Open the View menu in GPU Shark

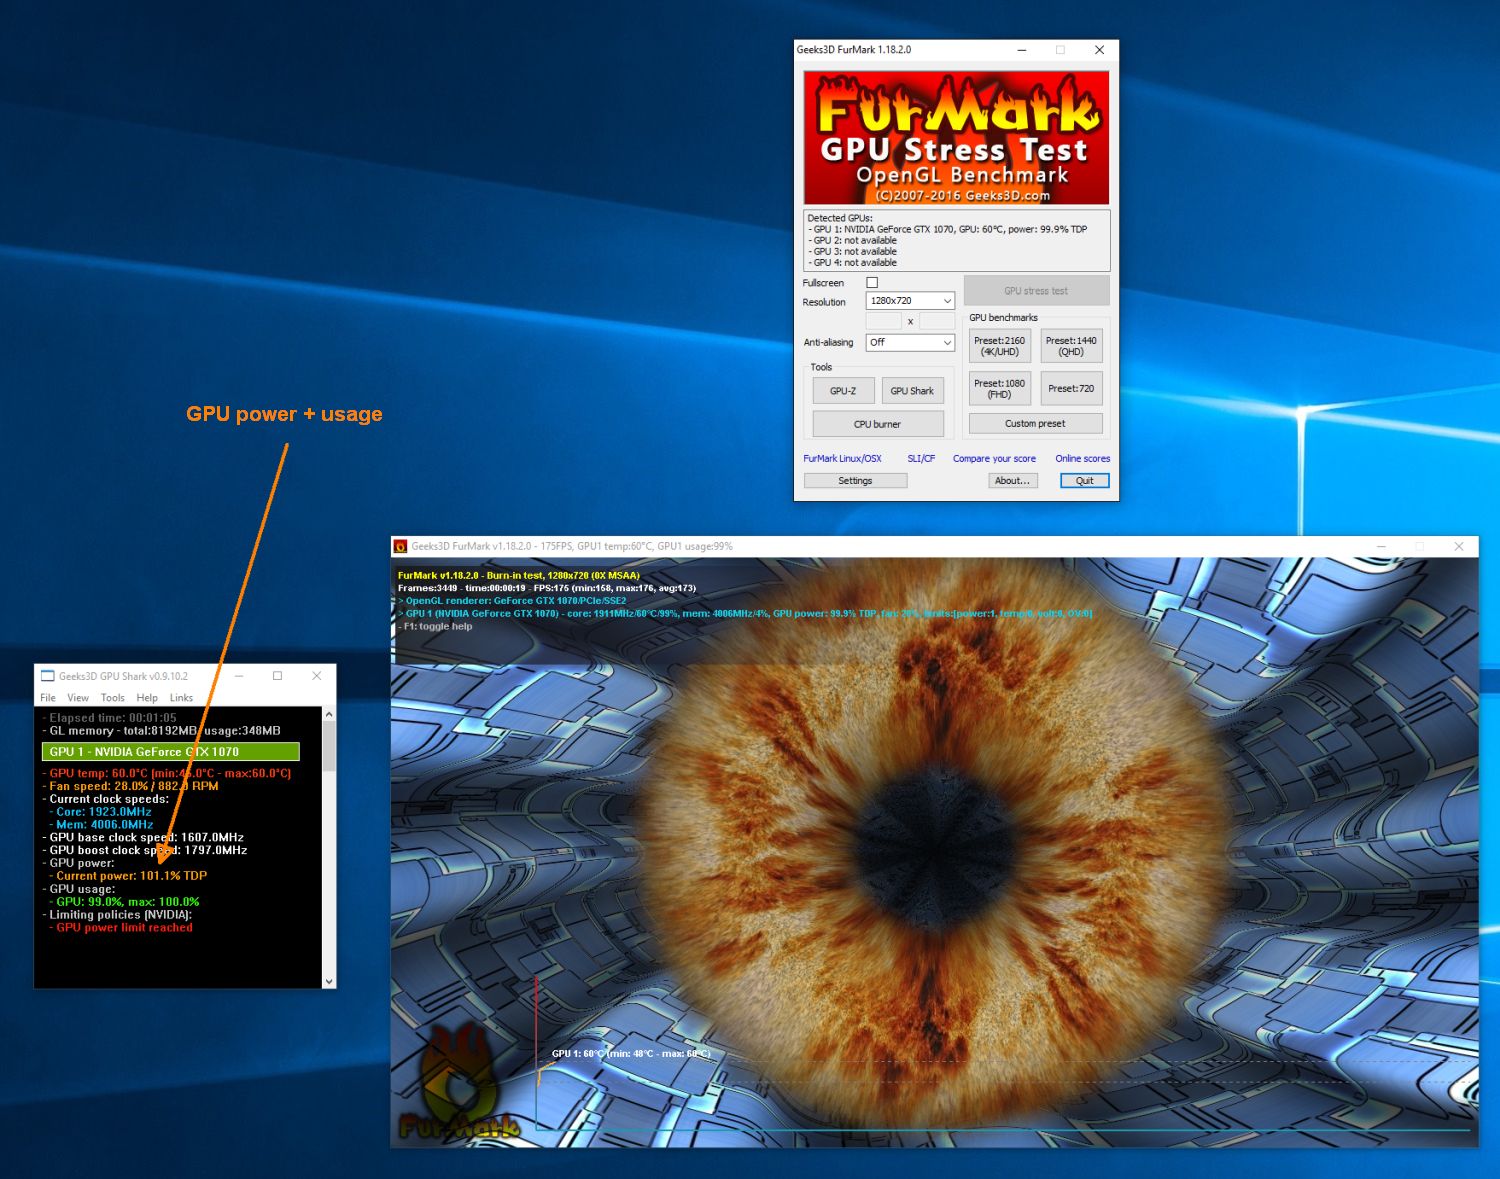tap(78, 698)
